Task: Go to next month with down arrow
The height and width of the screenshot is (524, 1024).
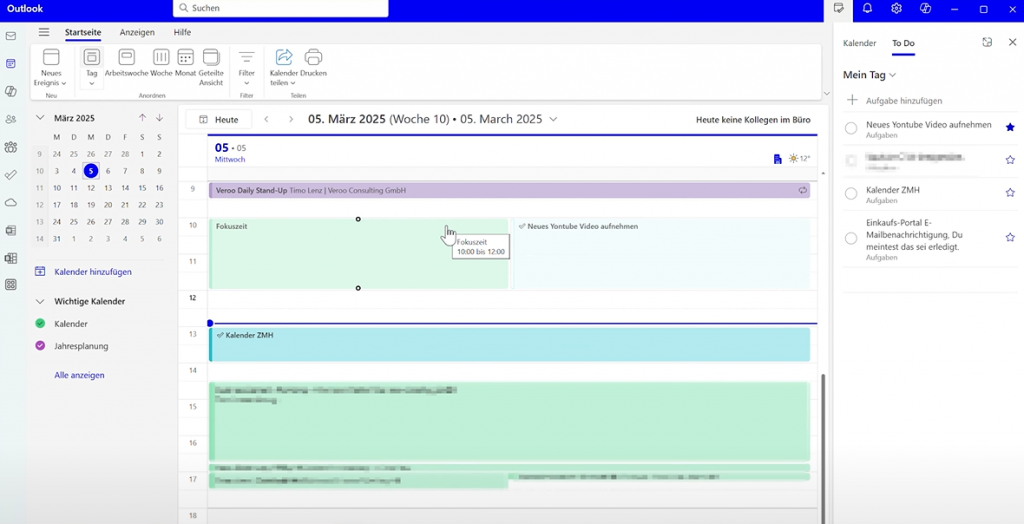Action: 159,118
